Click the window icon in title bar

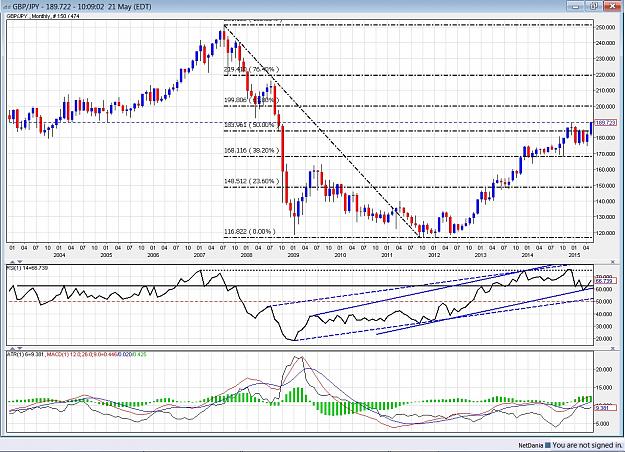(8, 6)
